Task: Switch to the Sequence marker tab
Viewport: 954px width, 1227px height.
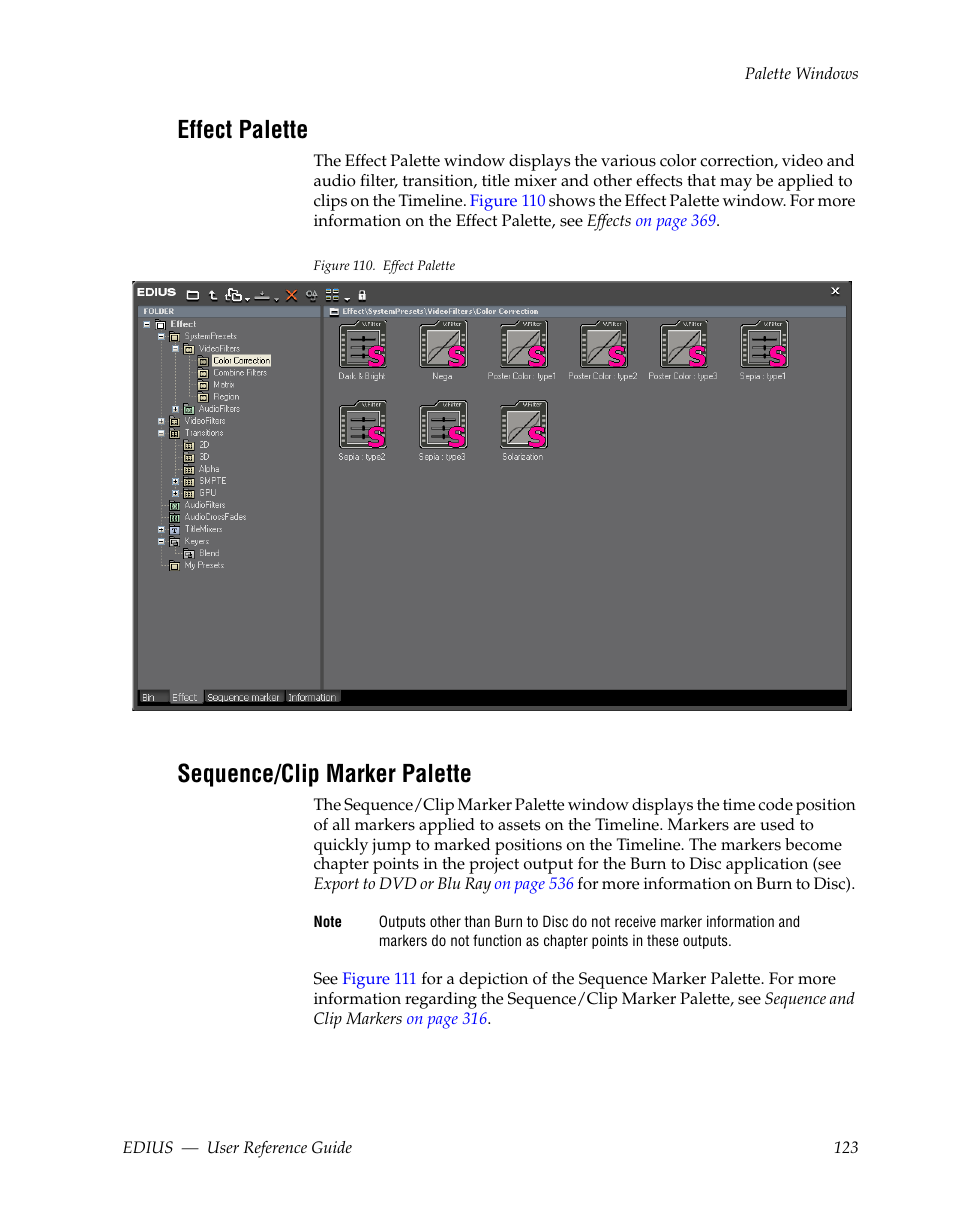Action: pos(244,698)
